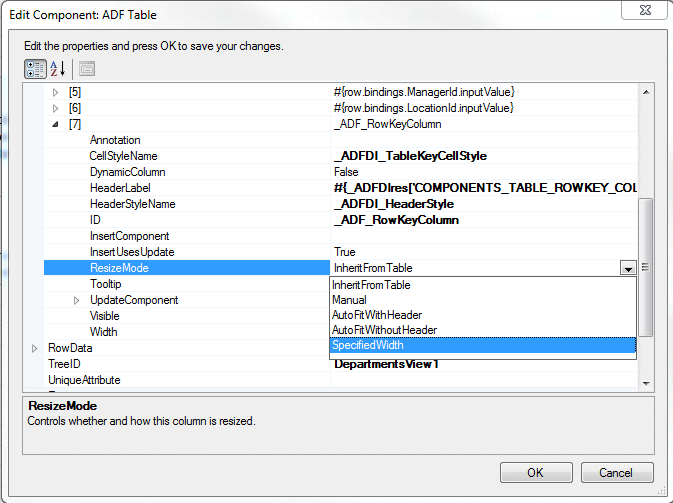Edit the HeaderLabel expression value

484,188
